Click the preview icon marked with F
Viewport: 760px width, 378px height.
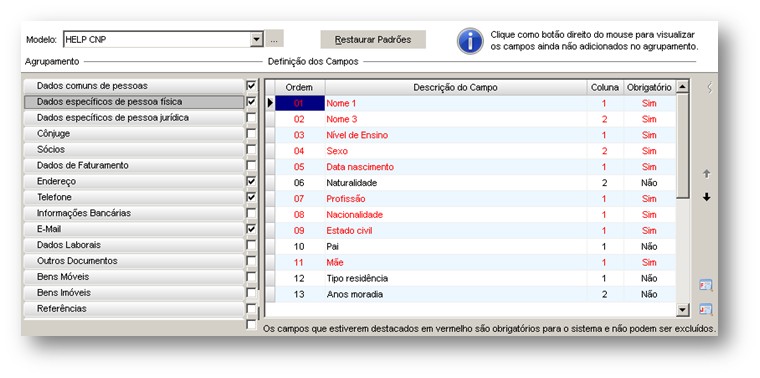point(706,285)
